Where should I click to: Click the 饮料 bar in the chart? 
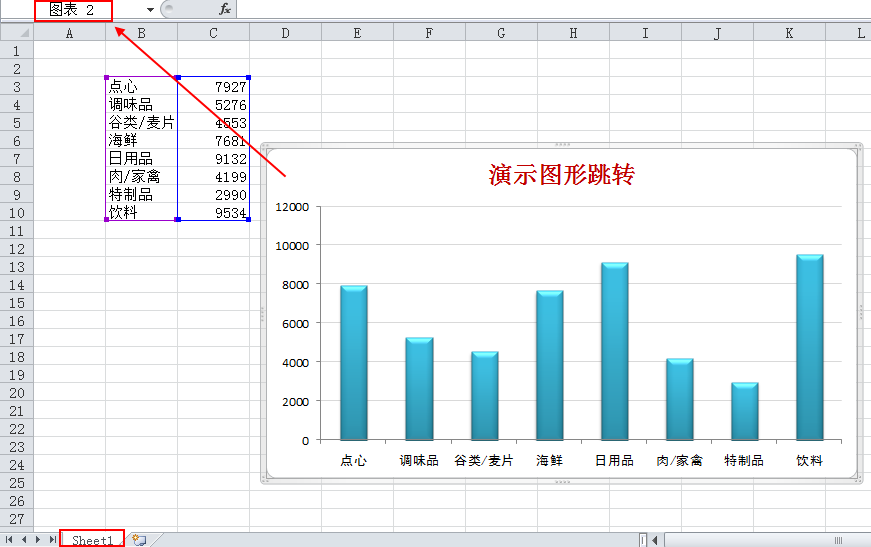[810, 348]
